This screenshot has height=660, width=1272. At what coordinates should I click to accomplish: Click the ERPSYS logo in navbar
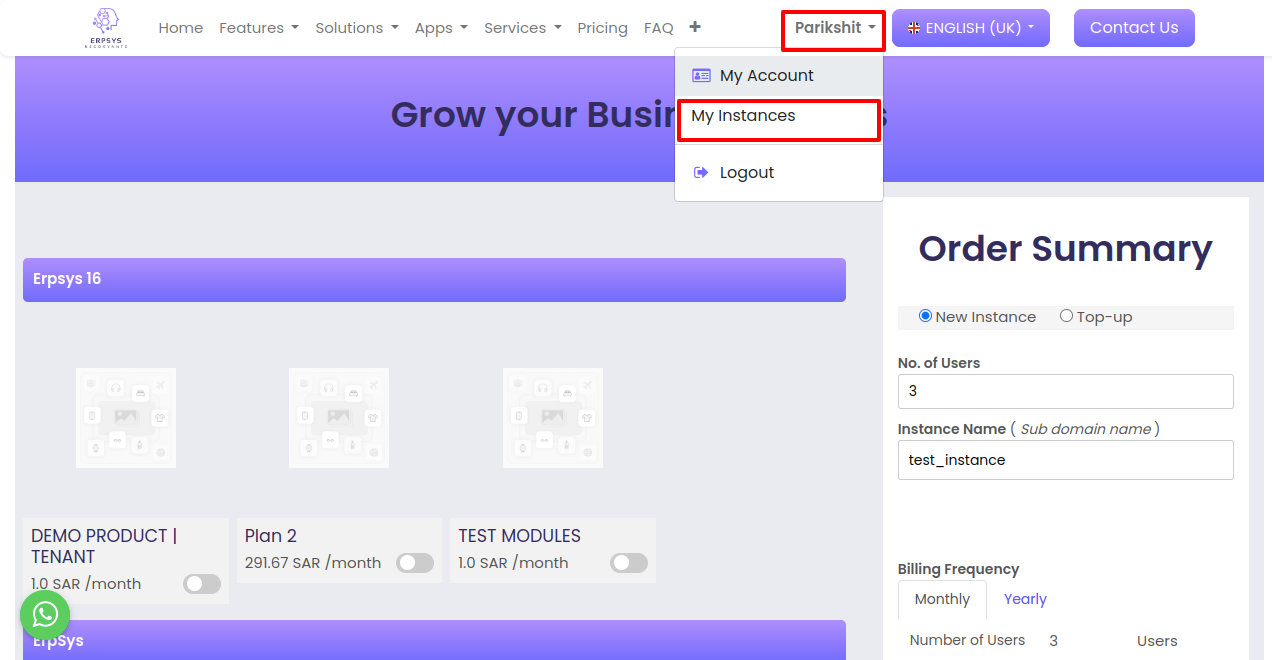pos(105,28)
